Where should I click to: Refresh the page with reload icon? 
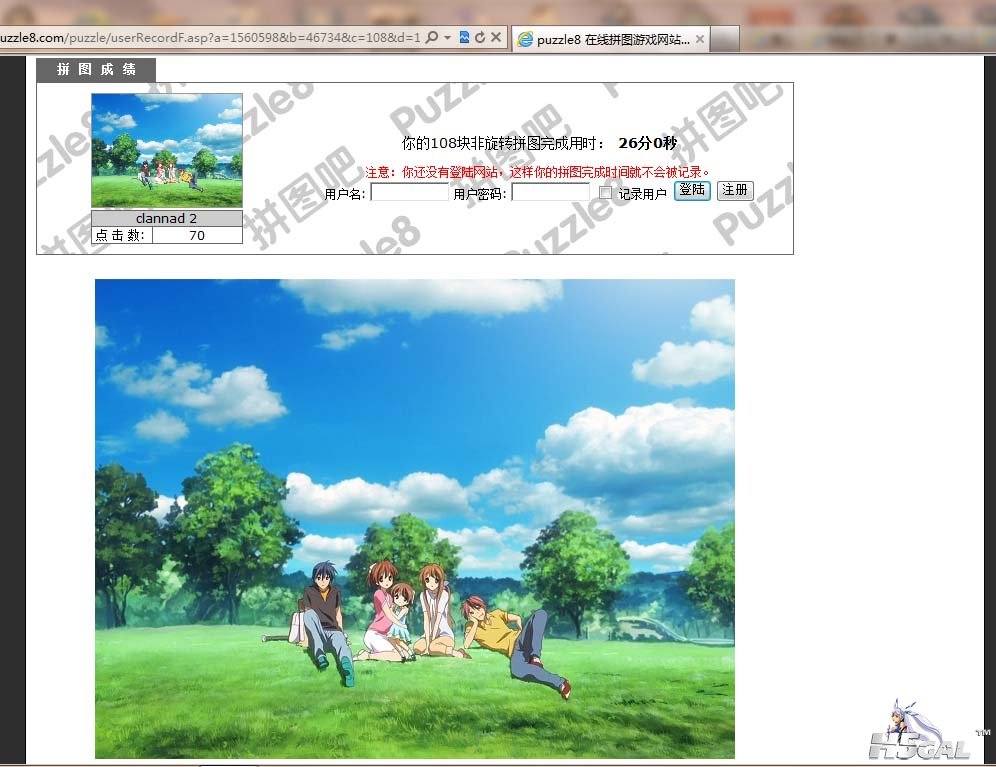480,37
